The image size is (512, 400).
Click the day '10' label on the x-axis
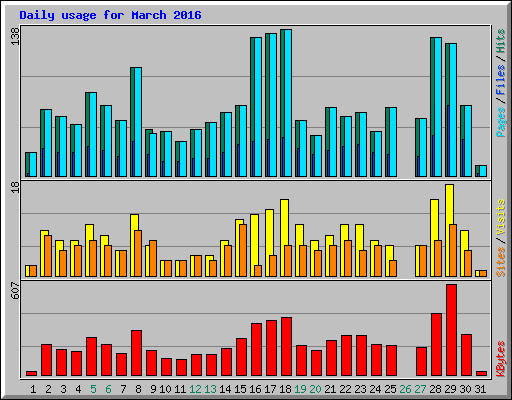click(x=165, y=389)
